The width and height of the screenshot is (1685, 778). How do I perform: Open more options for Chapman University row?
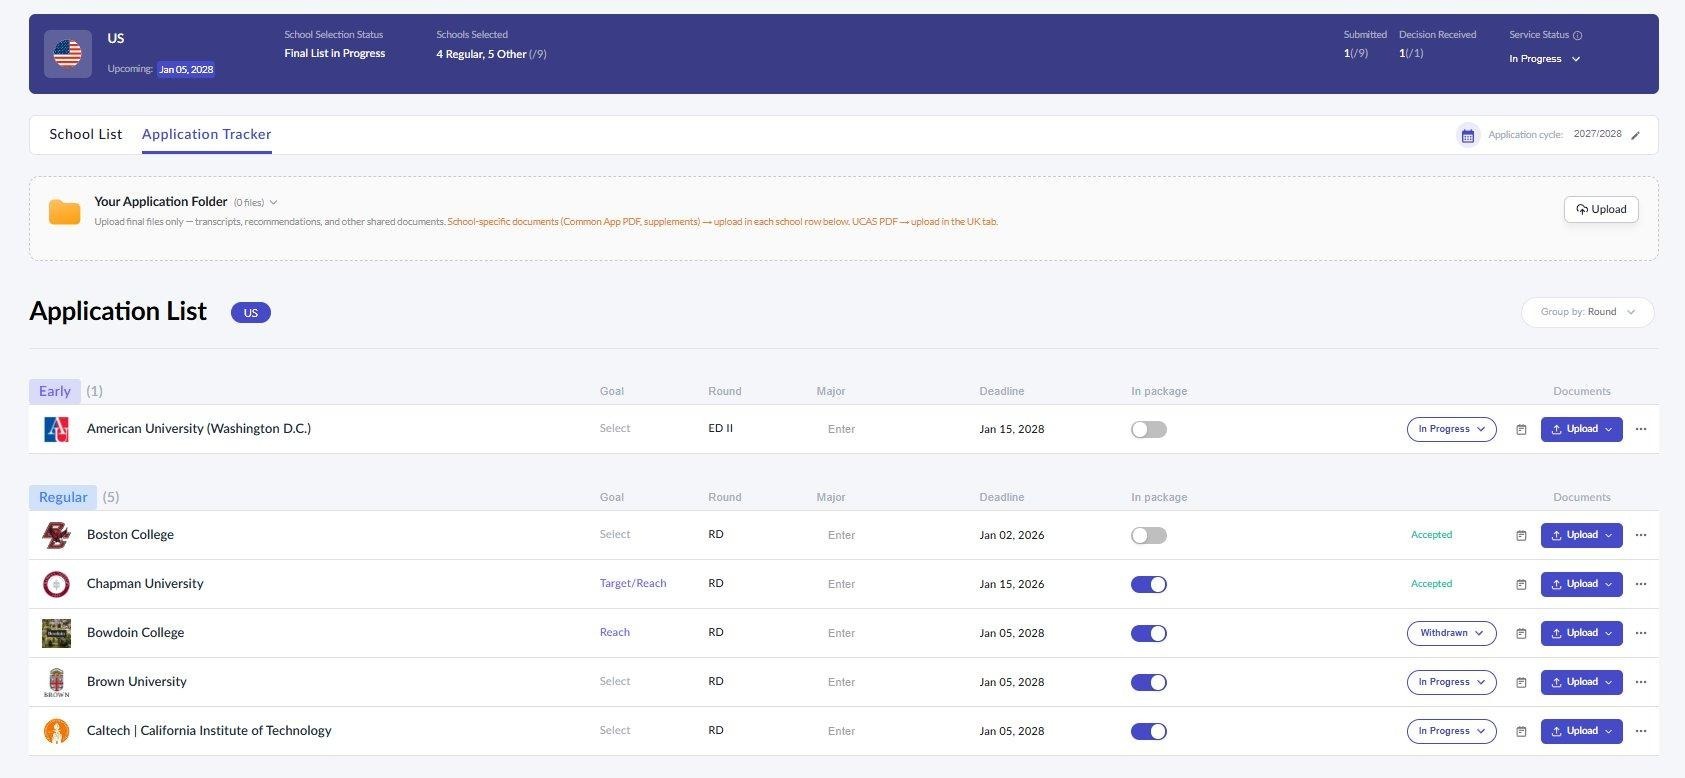(x=1641, y=584)
